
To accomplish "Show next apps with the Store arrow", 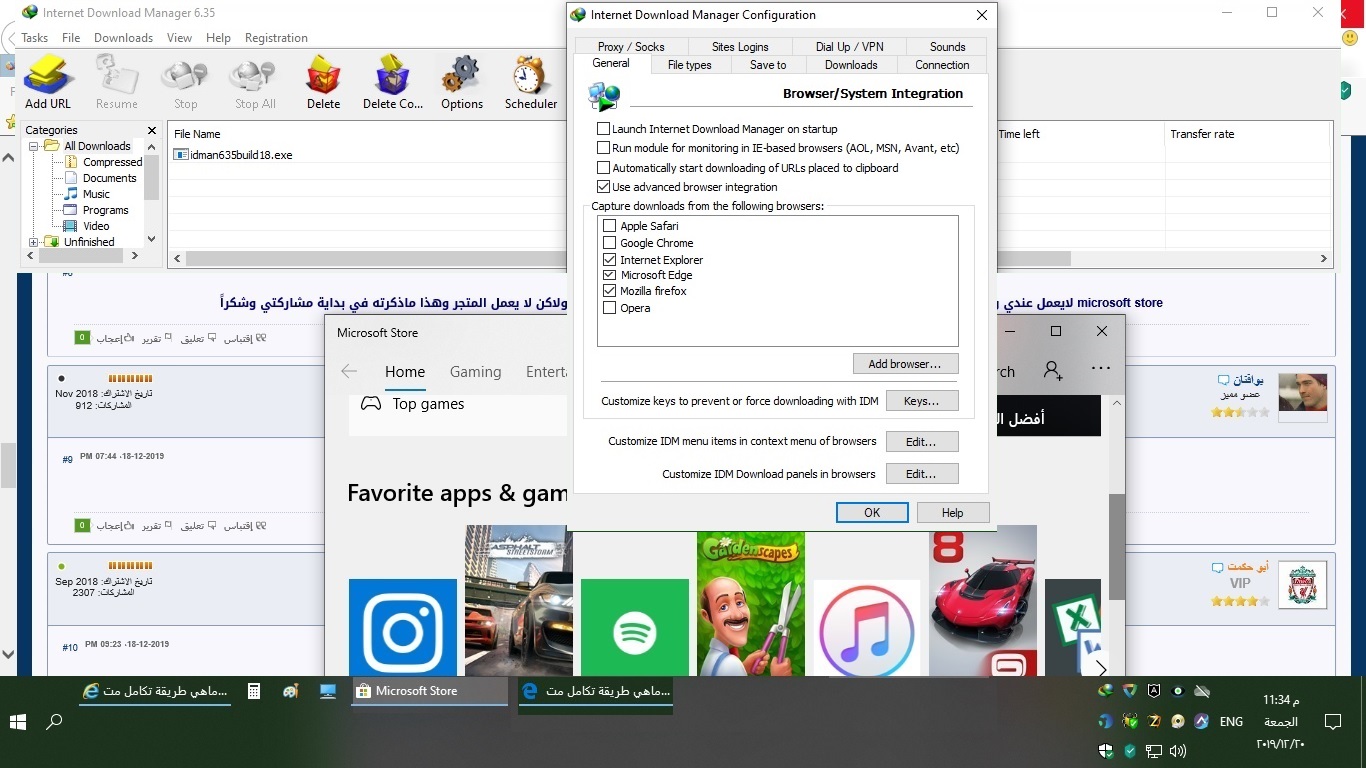I will pos(1101,668).
